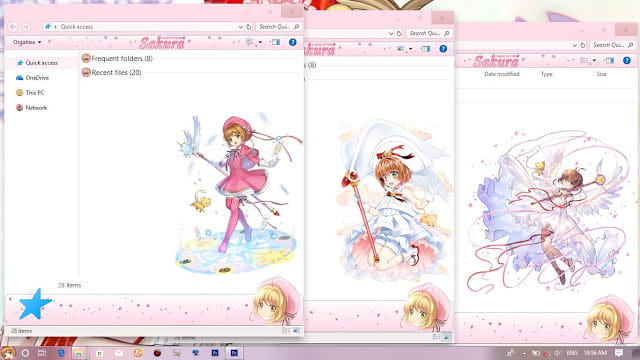Change view layout icon in middle window
The image size is (640, 360).
[400, 49]
